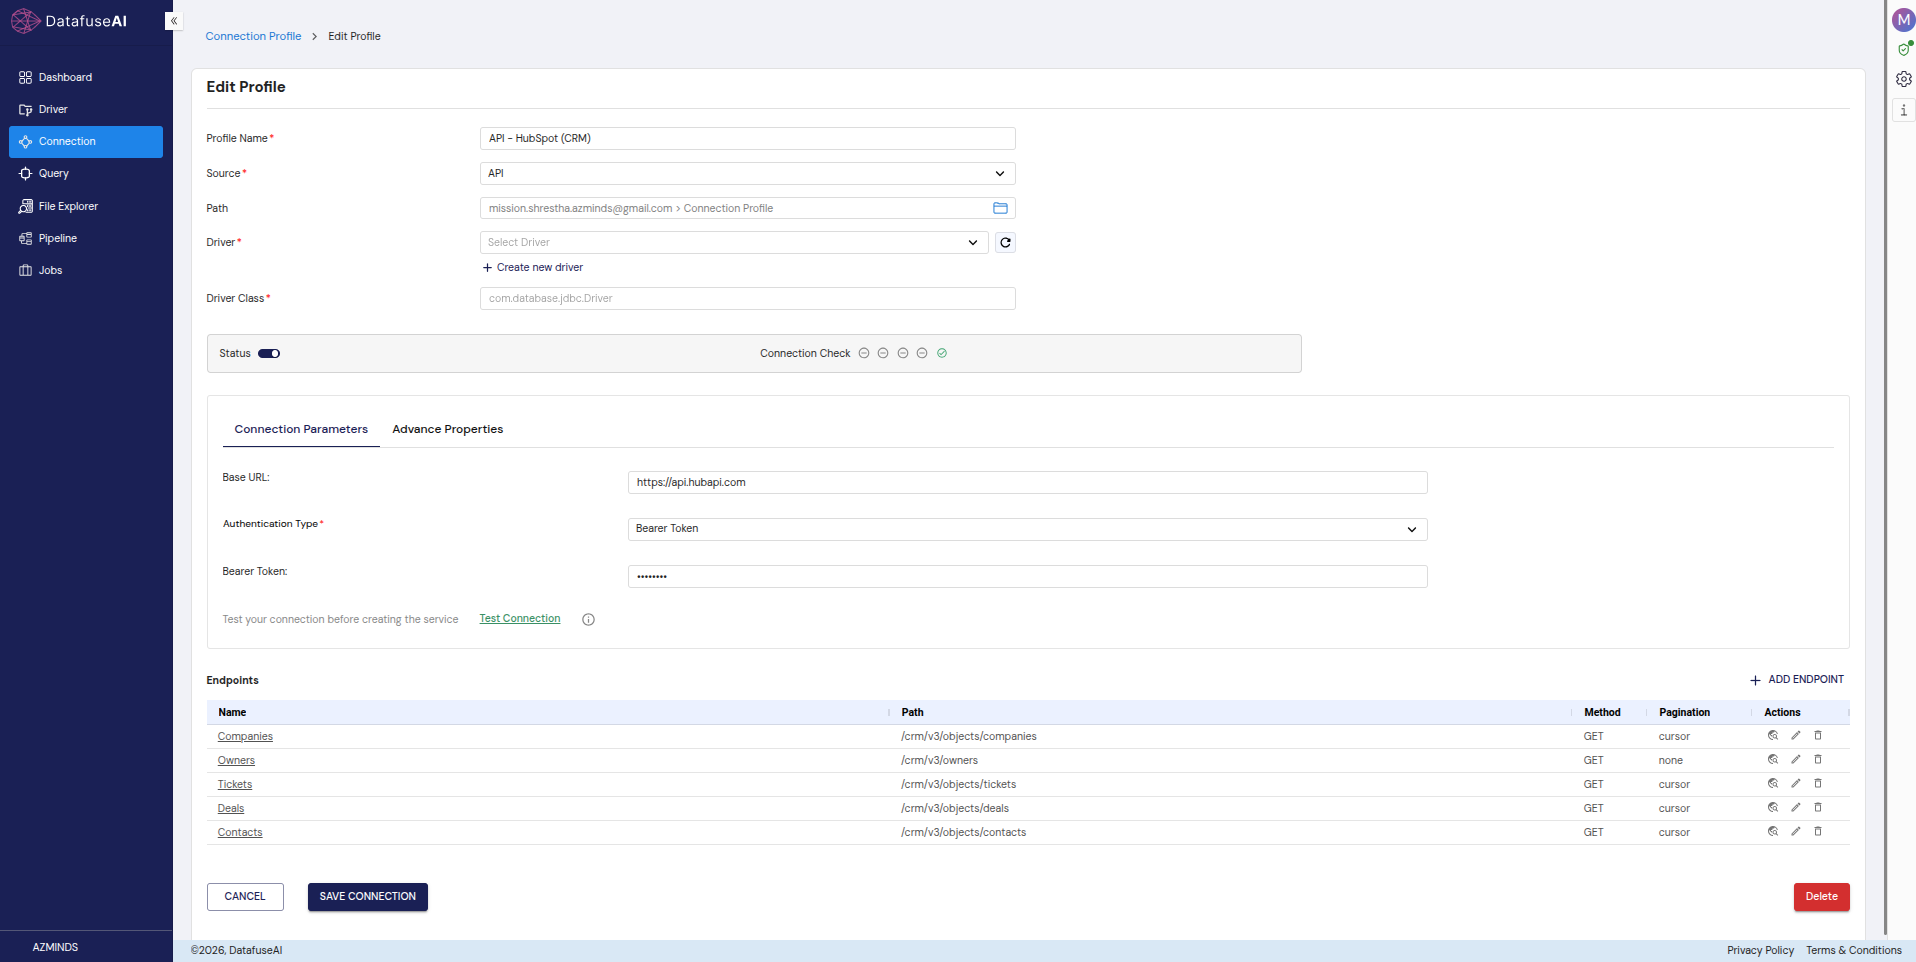Open the Select Driver dropdown
This screenshot has width=1916, height=962.
coord(734,243)
